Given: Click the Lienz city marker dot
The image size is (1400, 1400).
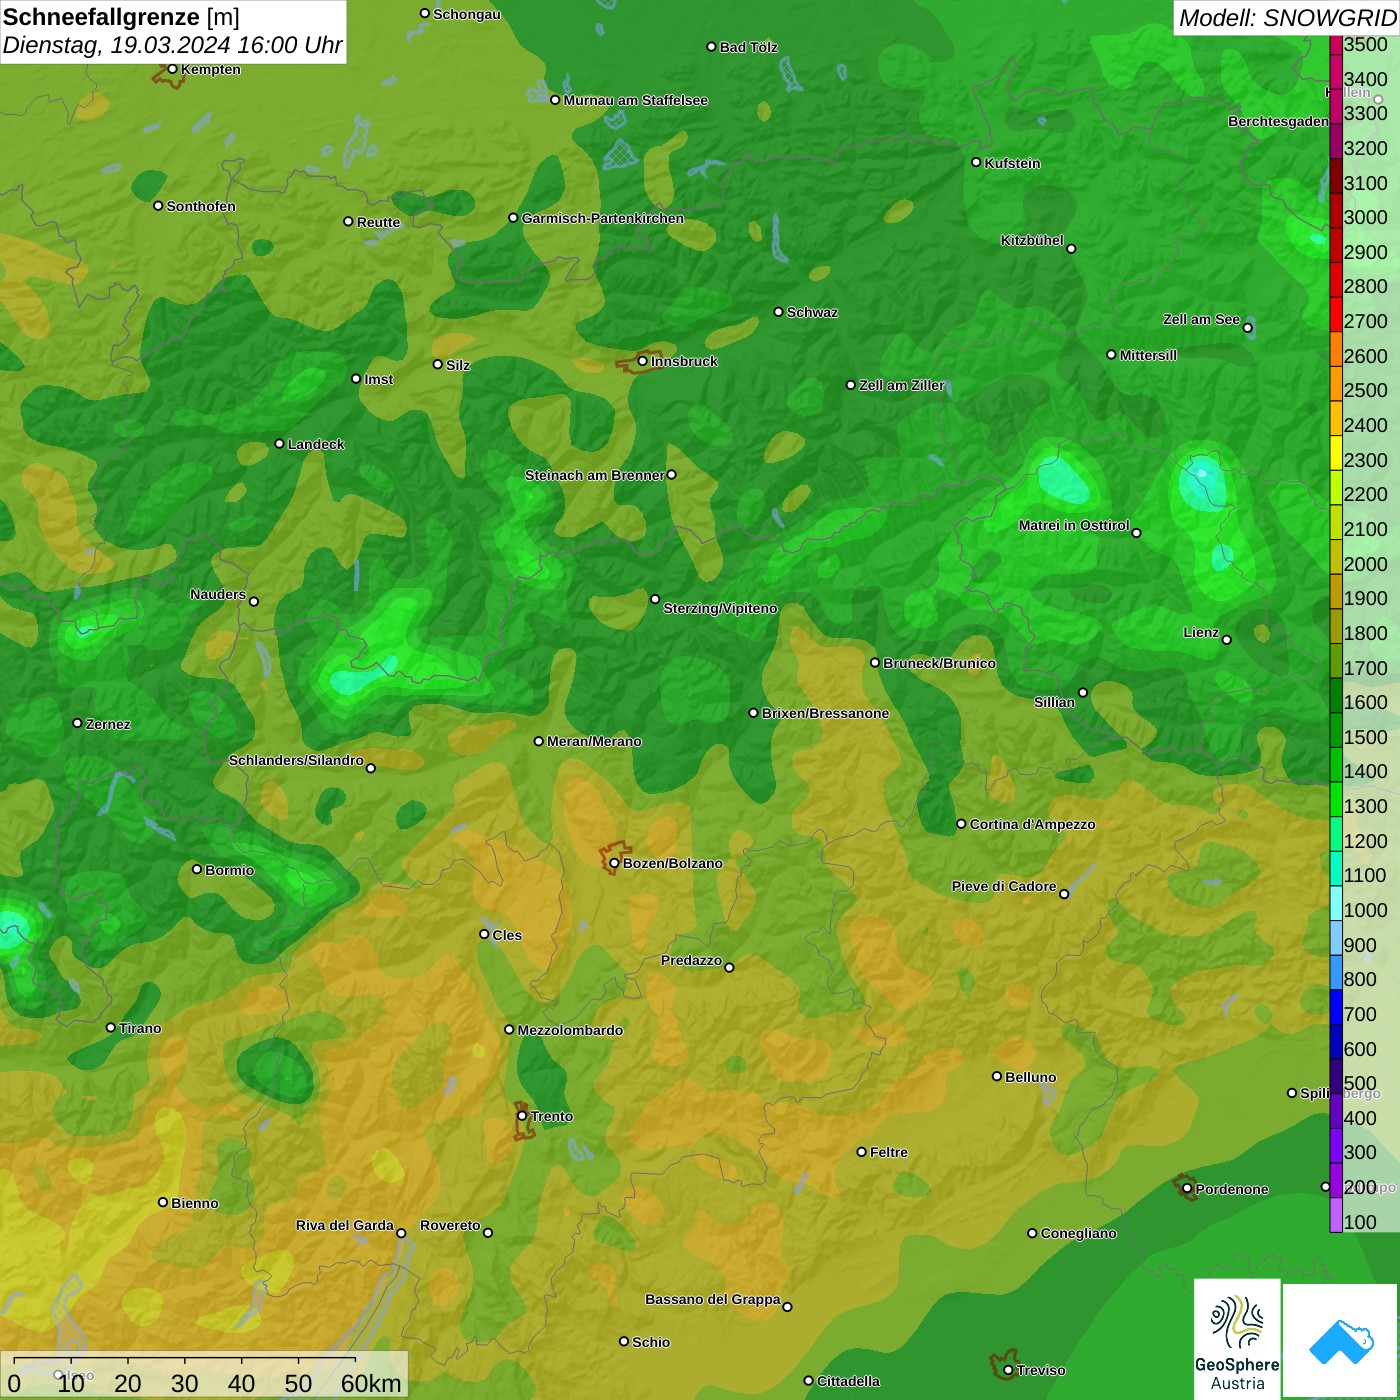Looking at the screenshot, I should click(x=1227, y=640).
